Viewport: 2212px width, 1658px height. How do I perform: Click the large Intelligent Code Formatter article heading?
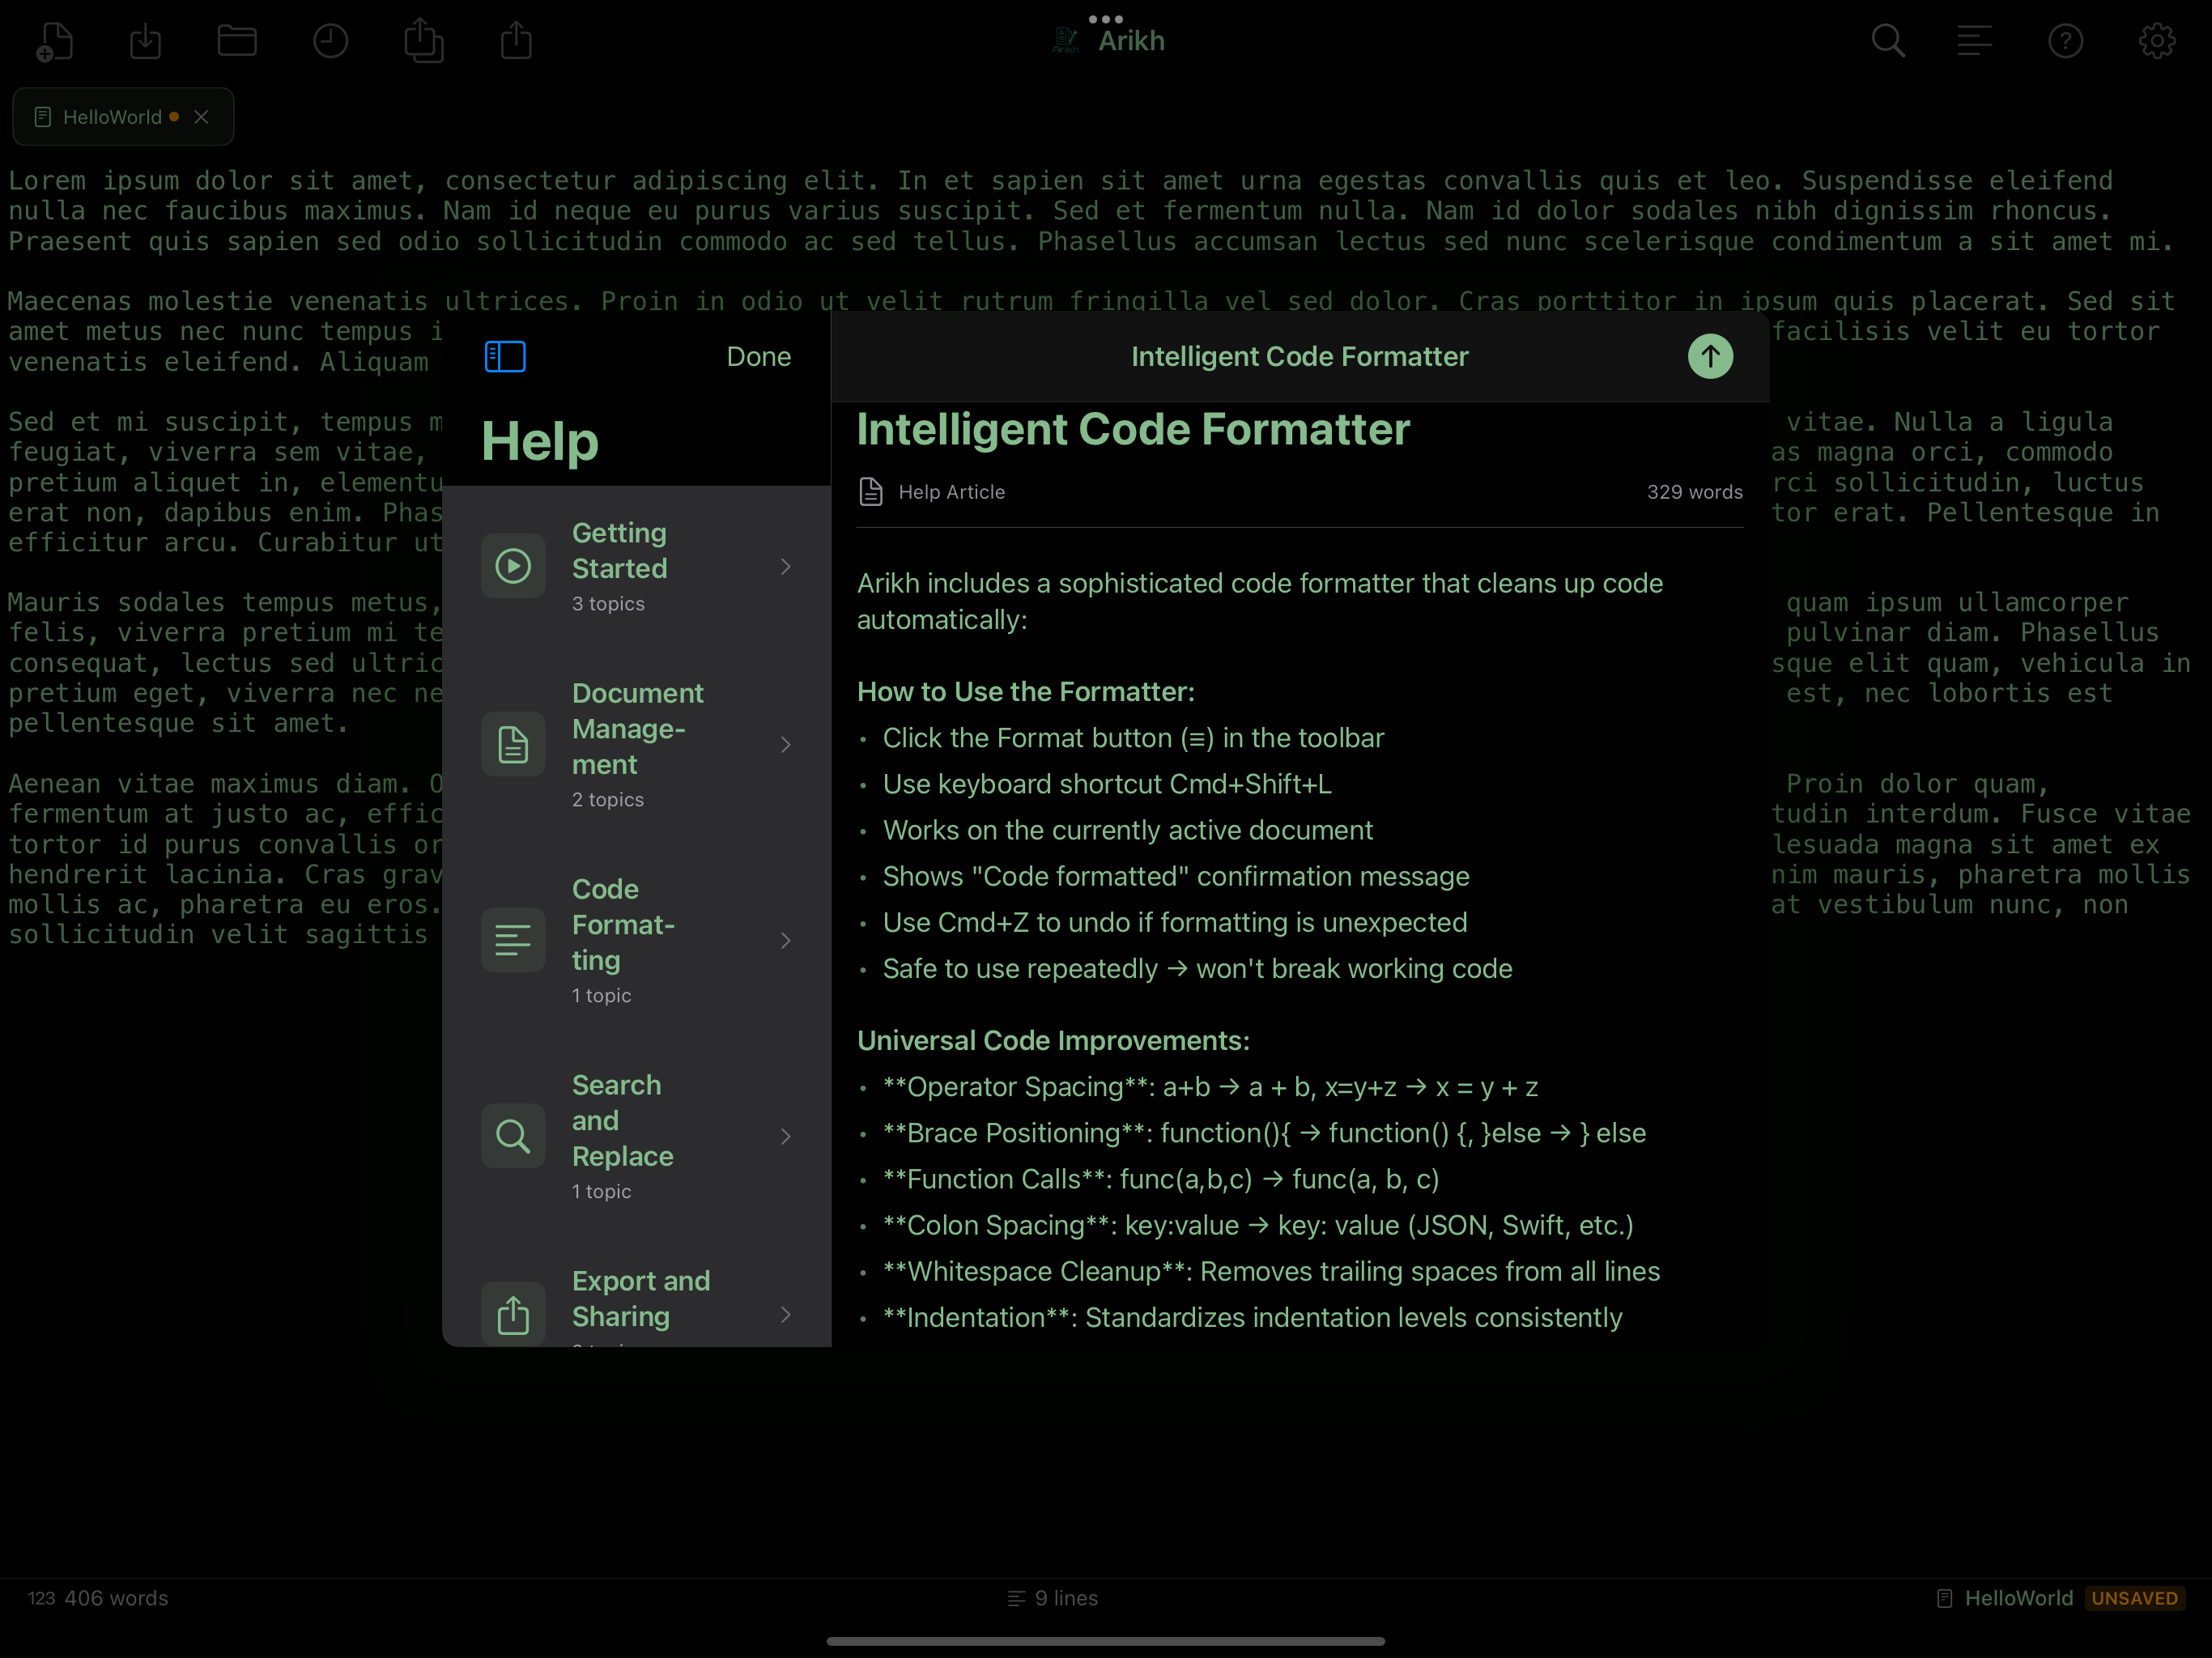click(x=1133, y=429)
